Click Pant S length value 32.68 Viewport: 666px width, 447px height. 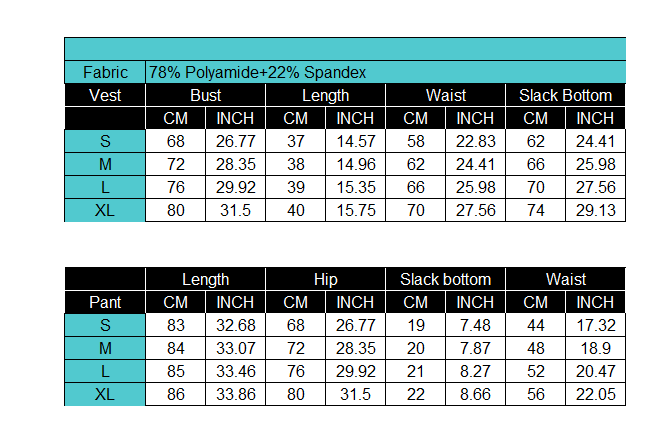tap(235, 325)
